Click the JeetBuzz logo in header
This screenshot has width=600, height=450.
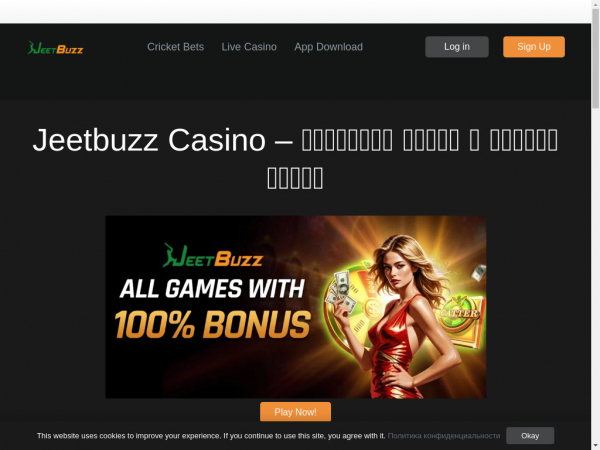click(x=55, y=48)
